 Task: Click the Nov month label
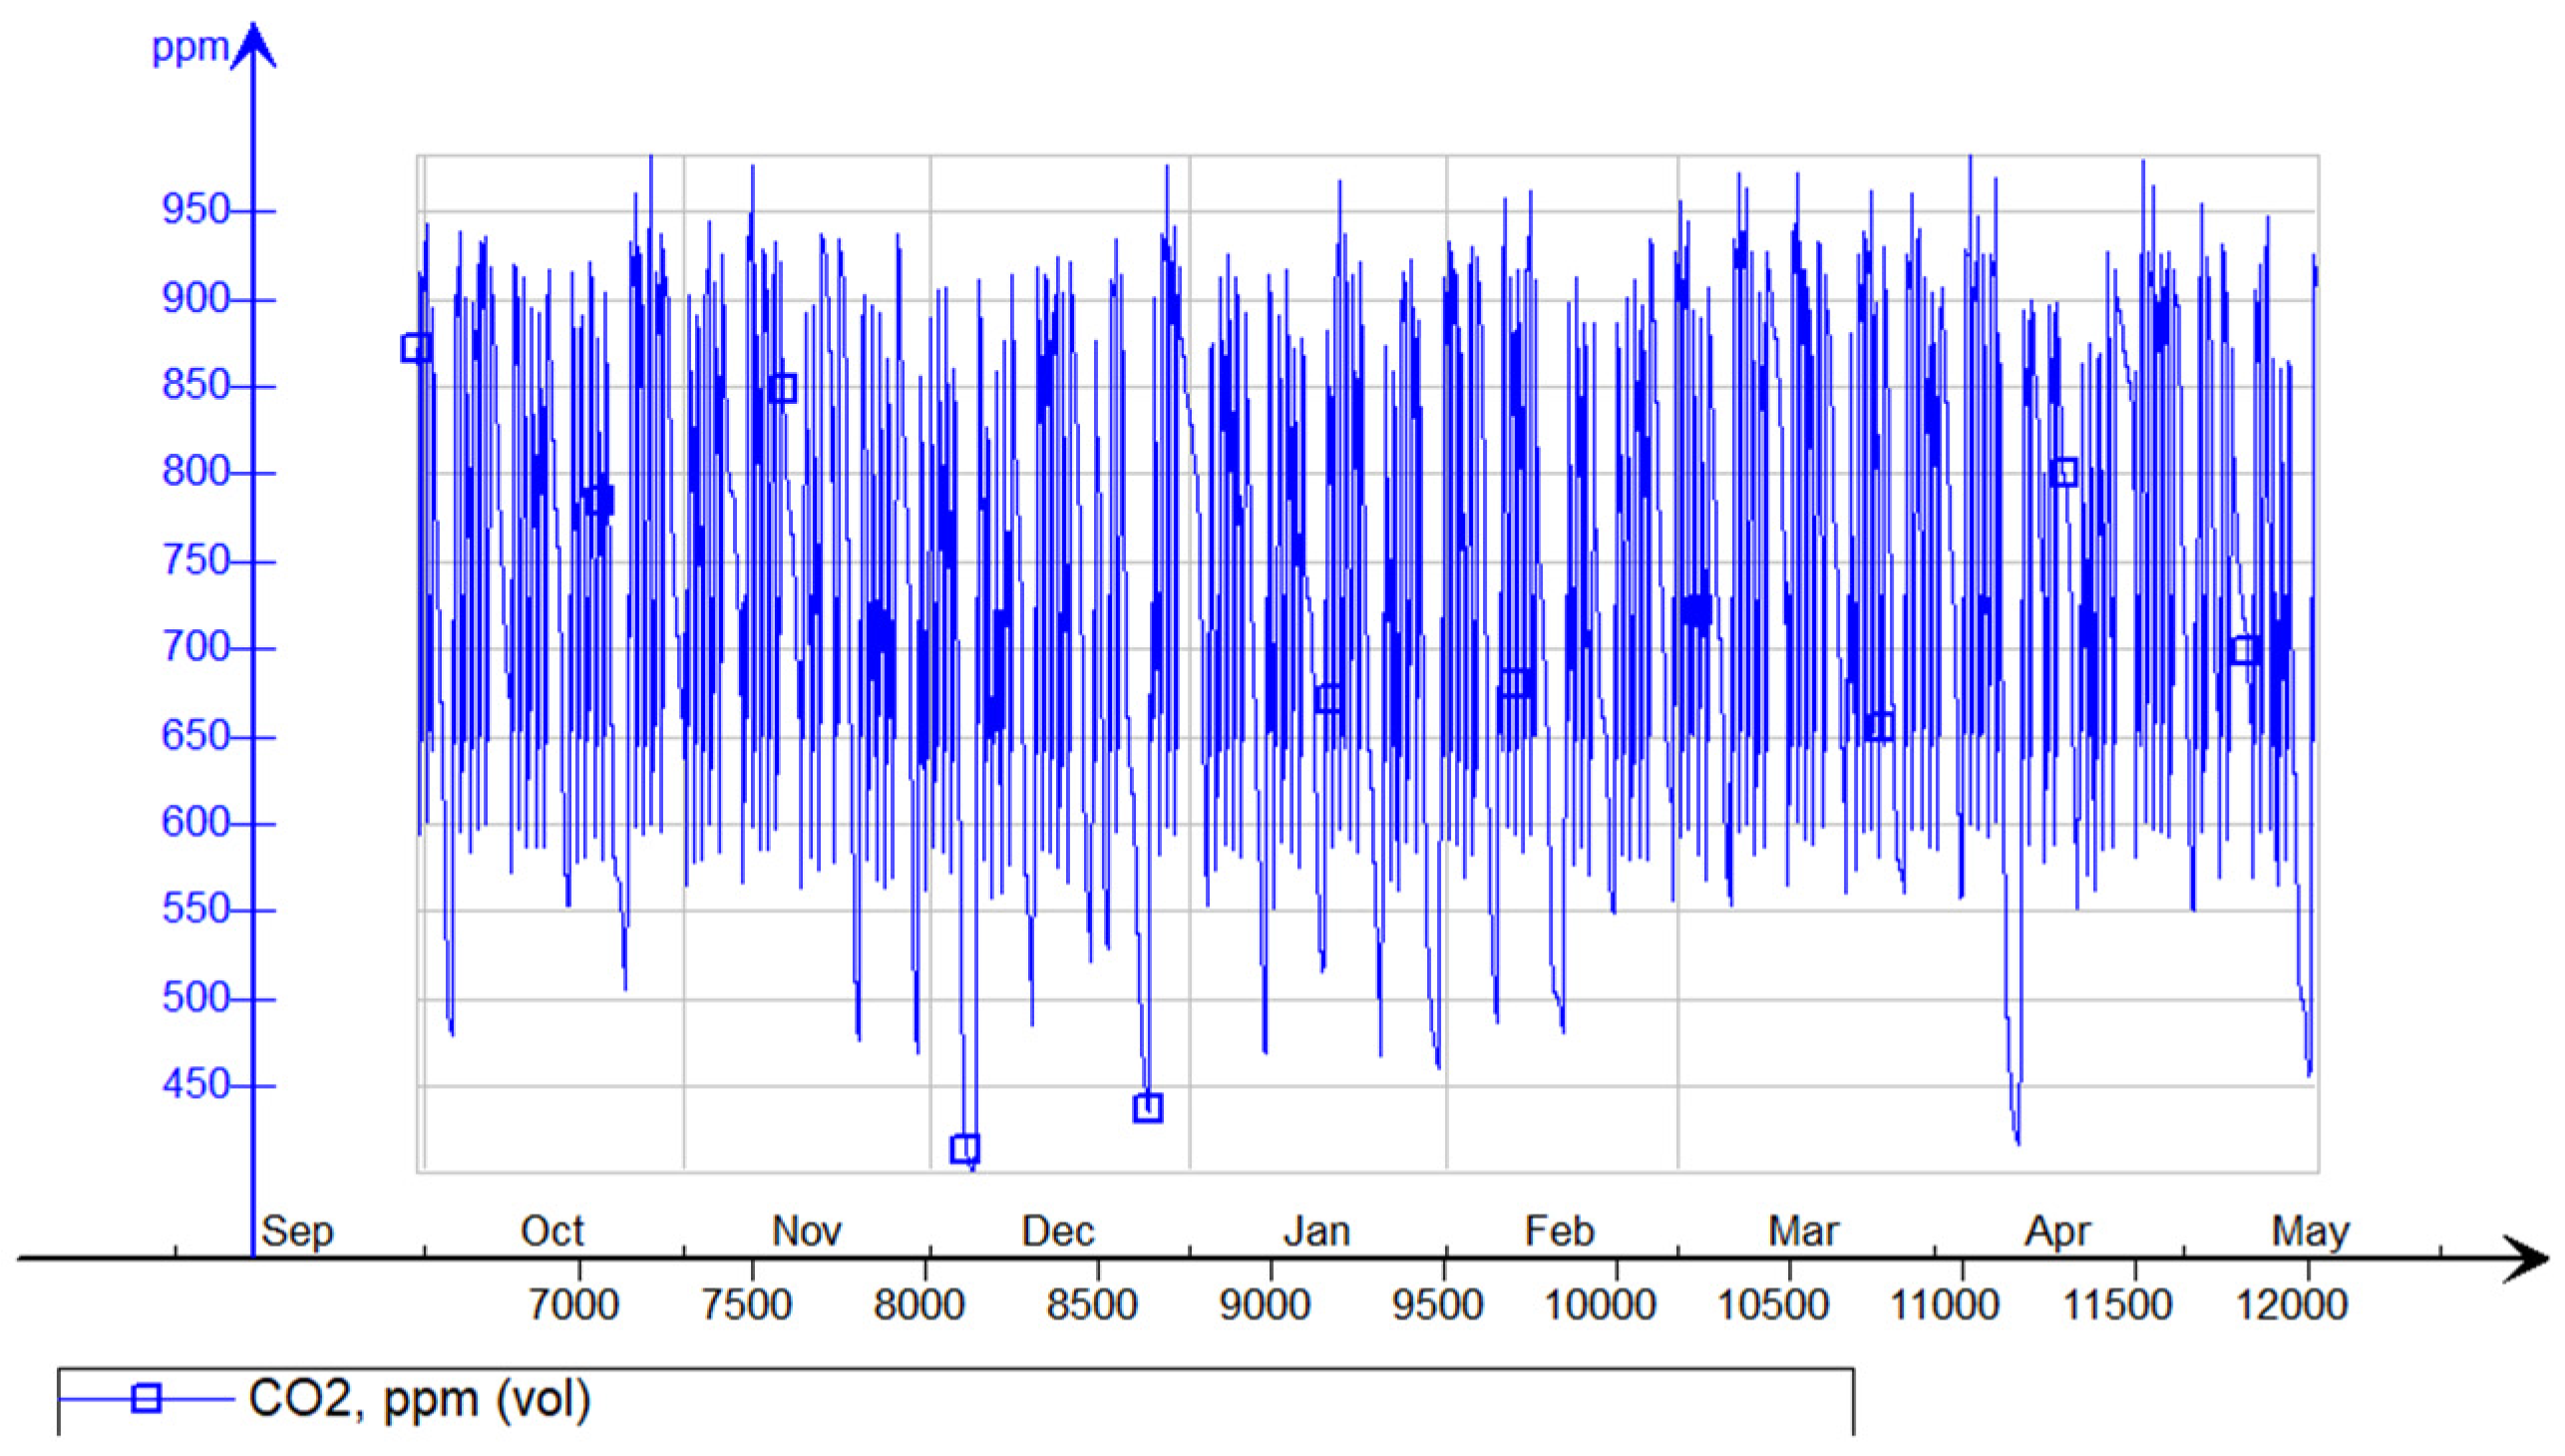click(807, 1232)
